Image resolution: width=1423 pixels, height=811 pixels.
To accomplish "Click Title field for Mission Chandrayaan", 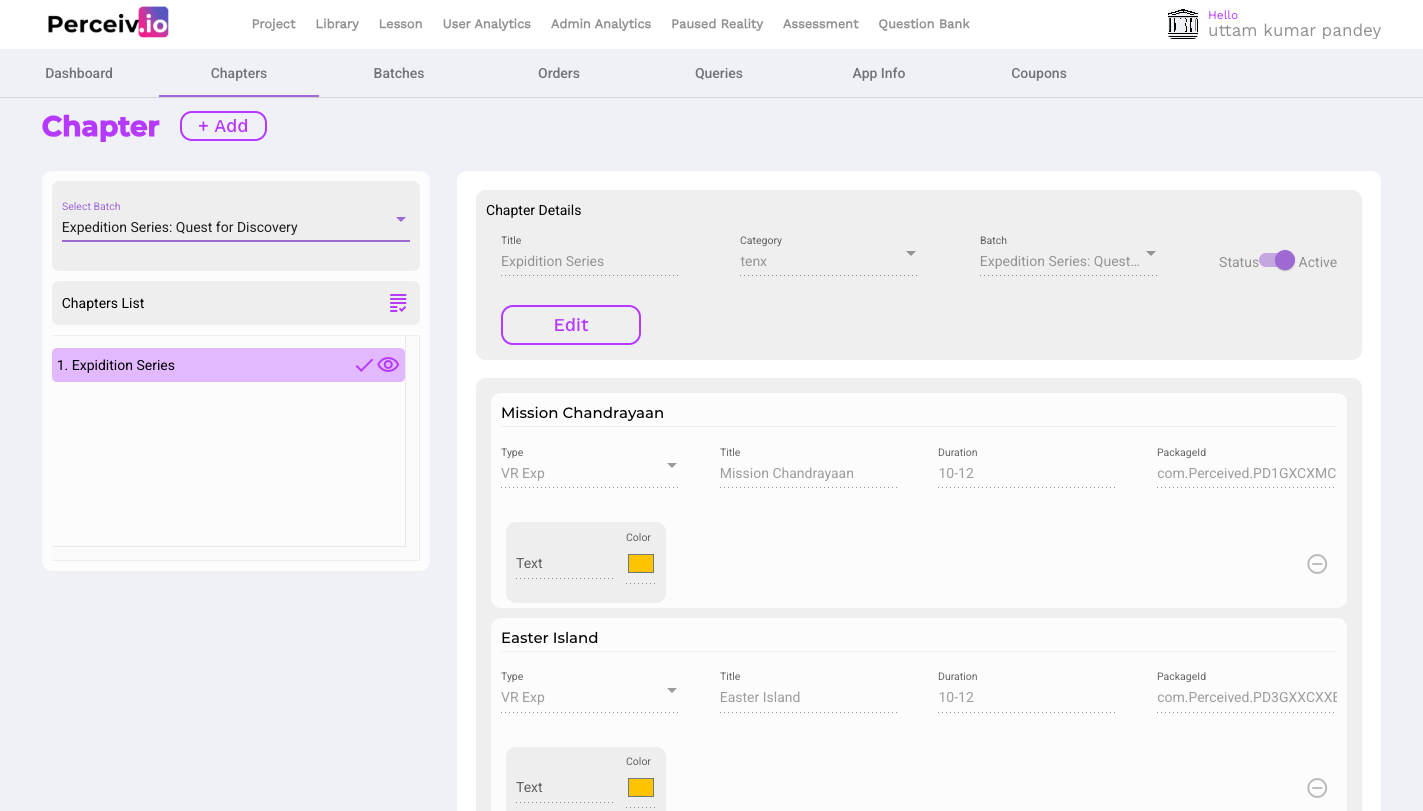I will tap(808, 473).
